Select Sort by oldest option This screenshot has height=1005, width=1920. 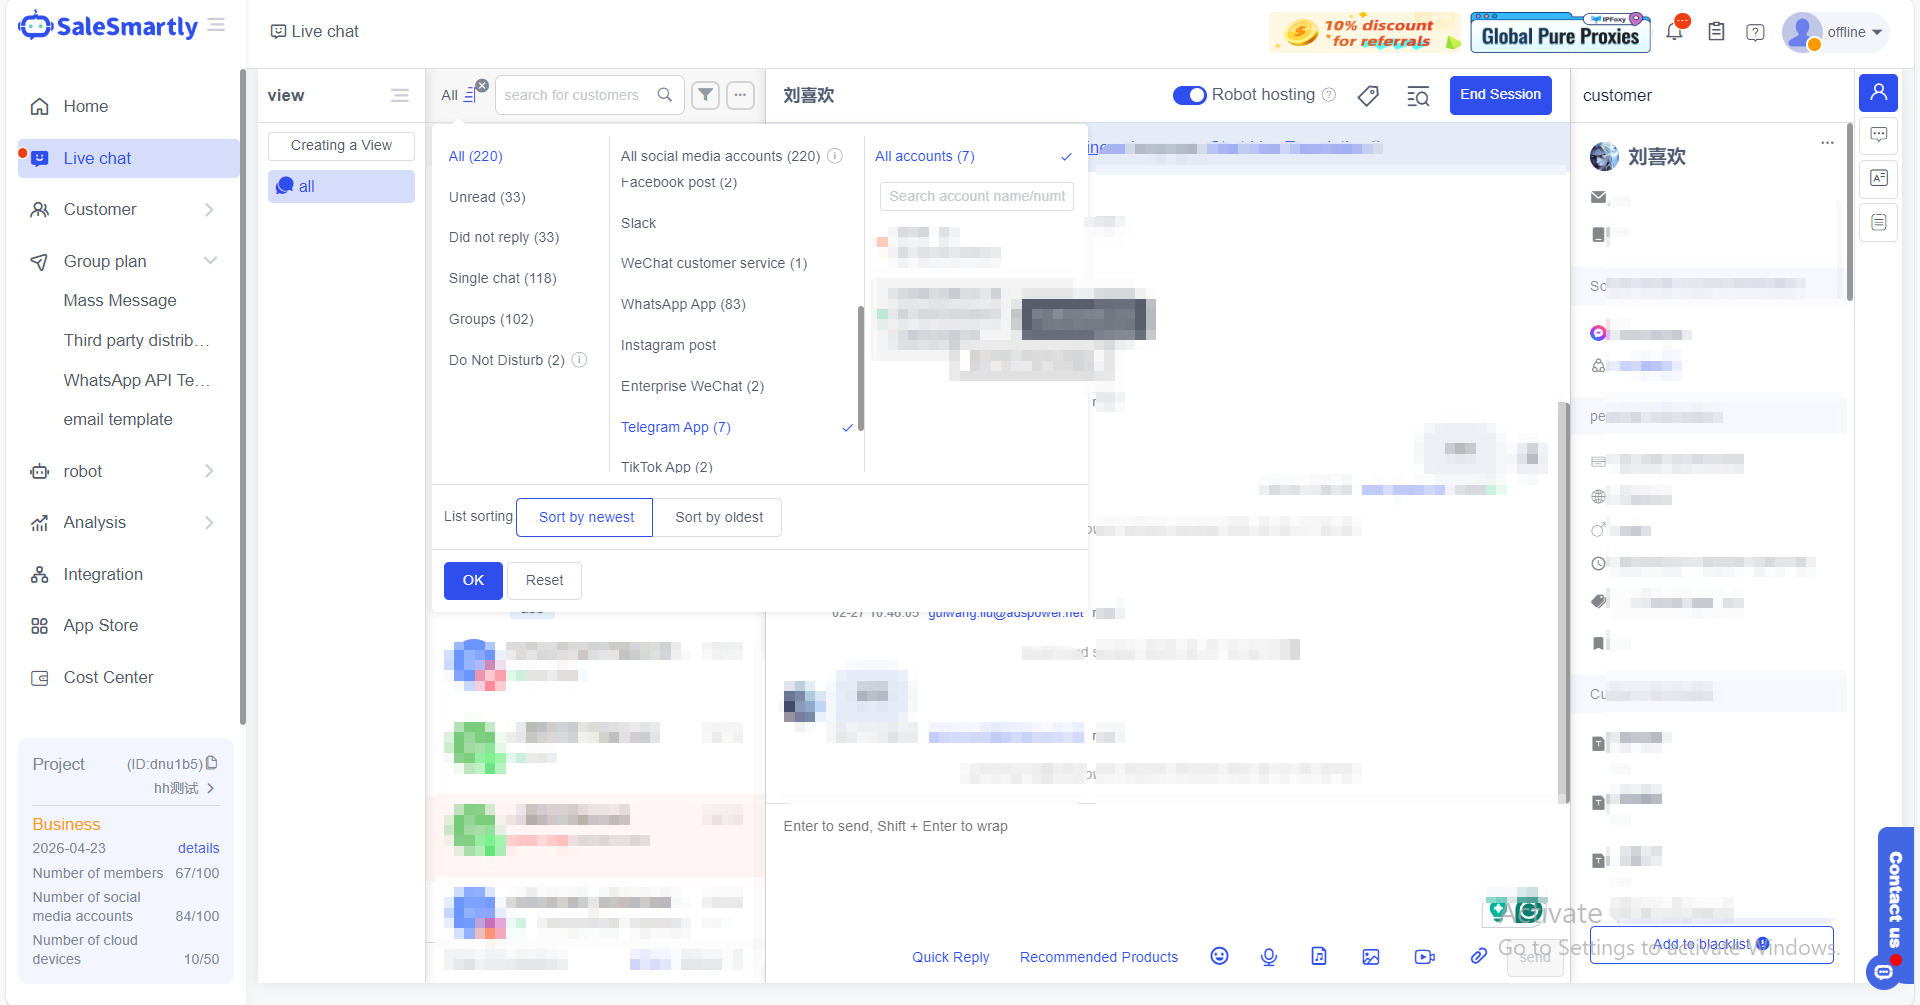pyautogui.click(x=718, y=517)
